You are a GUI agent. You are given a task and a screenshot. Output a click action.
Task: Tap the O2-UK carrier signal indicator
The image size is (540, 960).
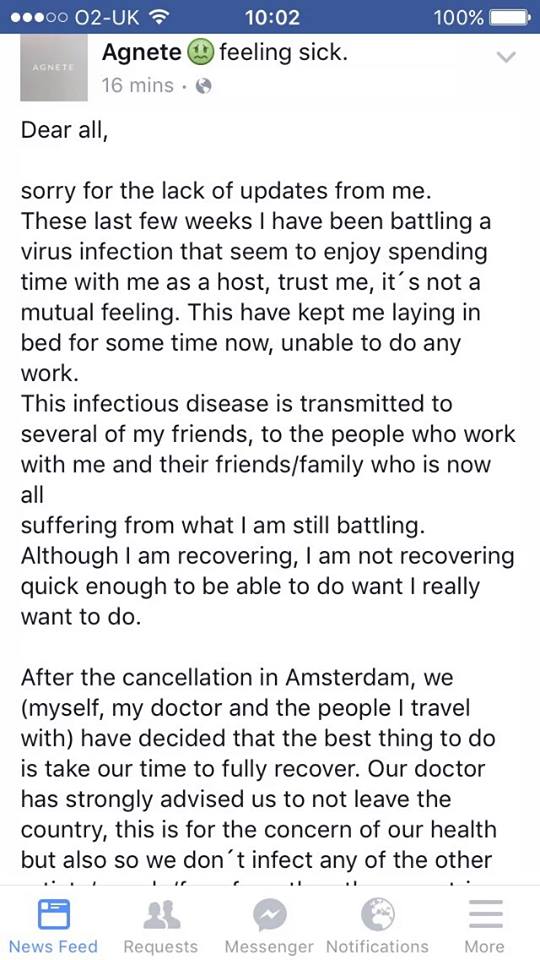point(78,17)
